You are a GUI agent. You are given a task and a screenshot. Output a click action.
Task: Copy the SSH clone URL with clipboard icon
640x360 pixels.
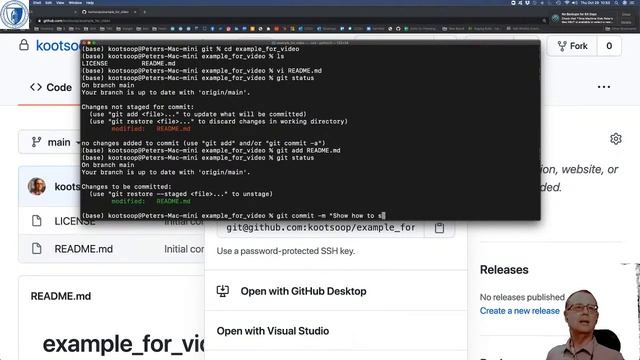(439, 228)
